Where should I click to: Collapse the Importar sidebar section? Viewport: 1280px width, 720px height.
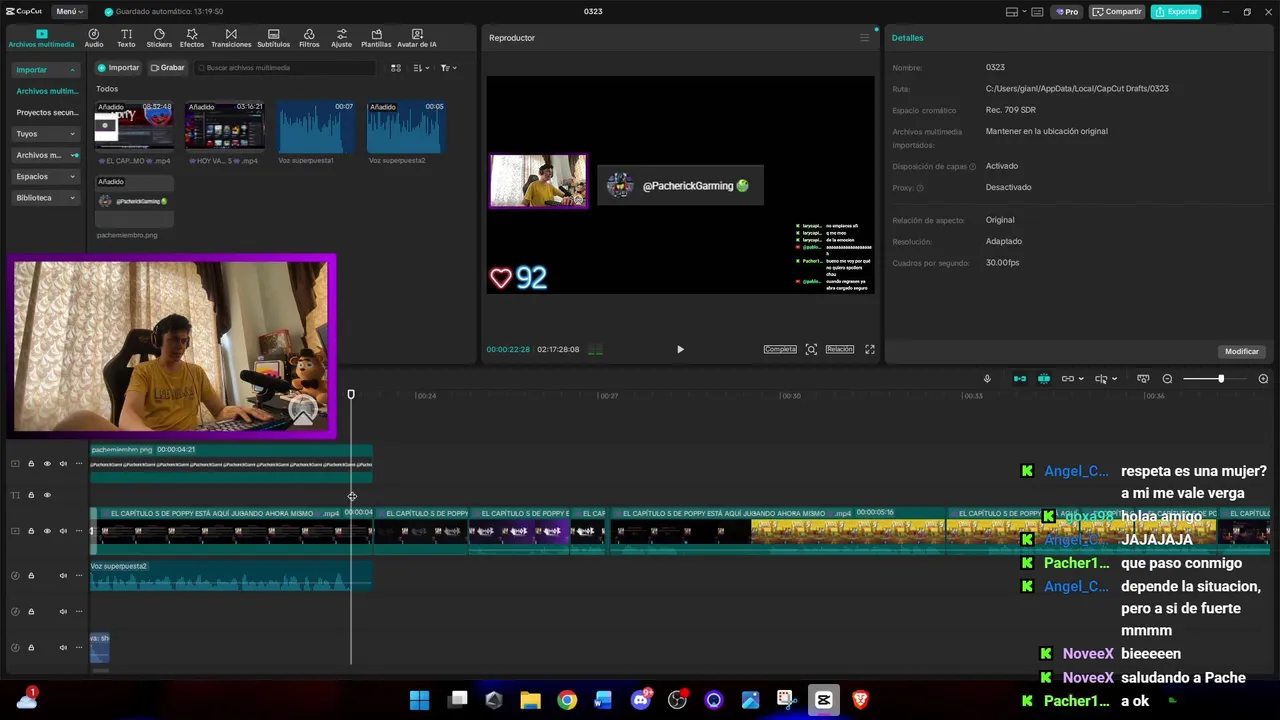[46, 70]
